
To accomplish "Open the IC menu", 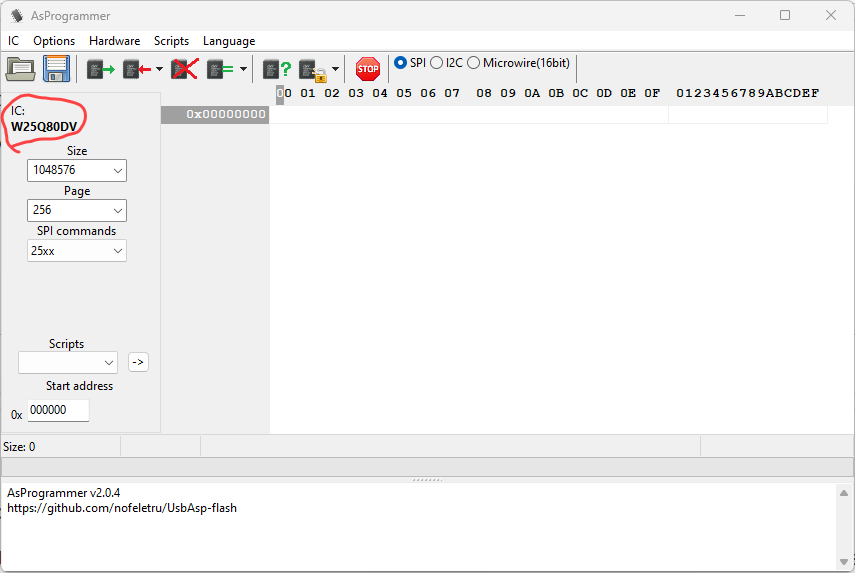I will [14, 41].
